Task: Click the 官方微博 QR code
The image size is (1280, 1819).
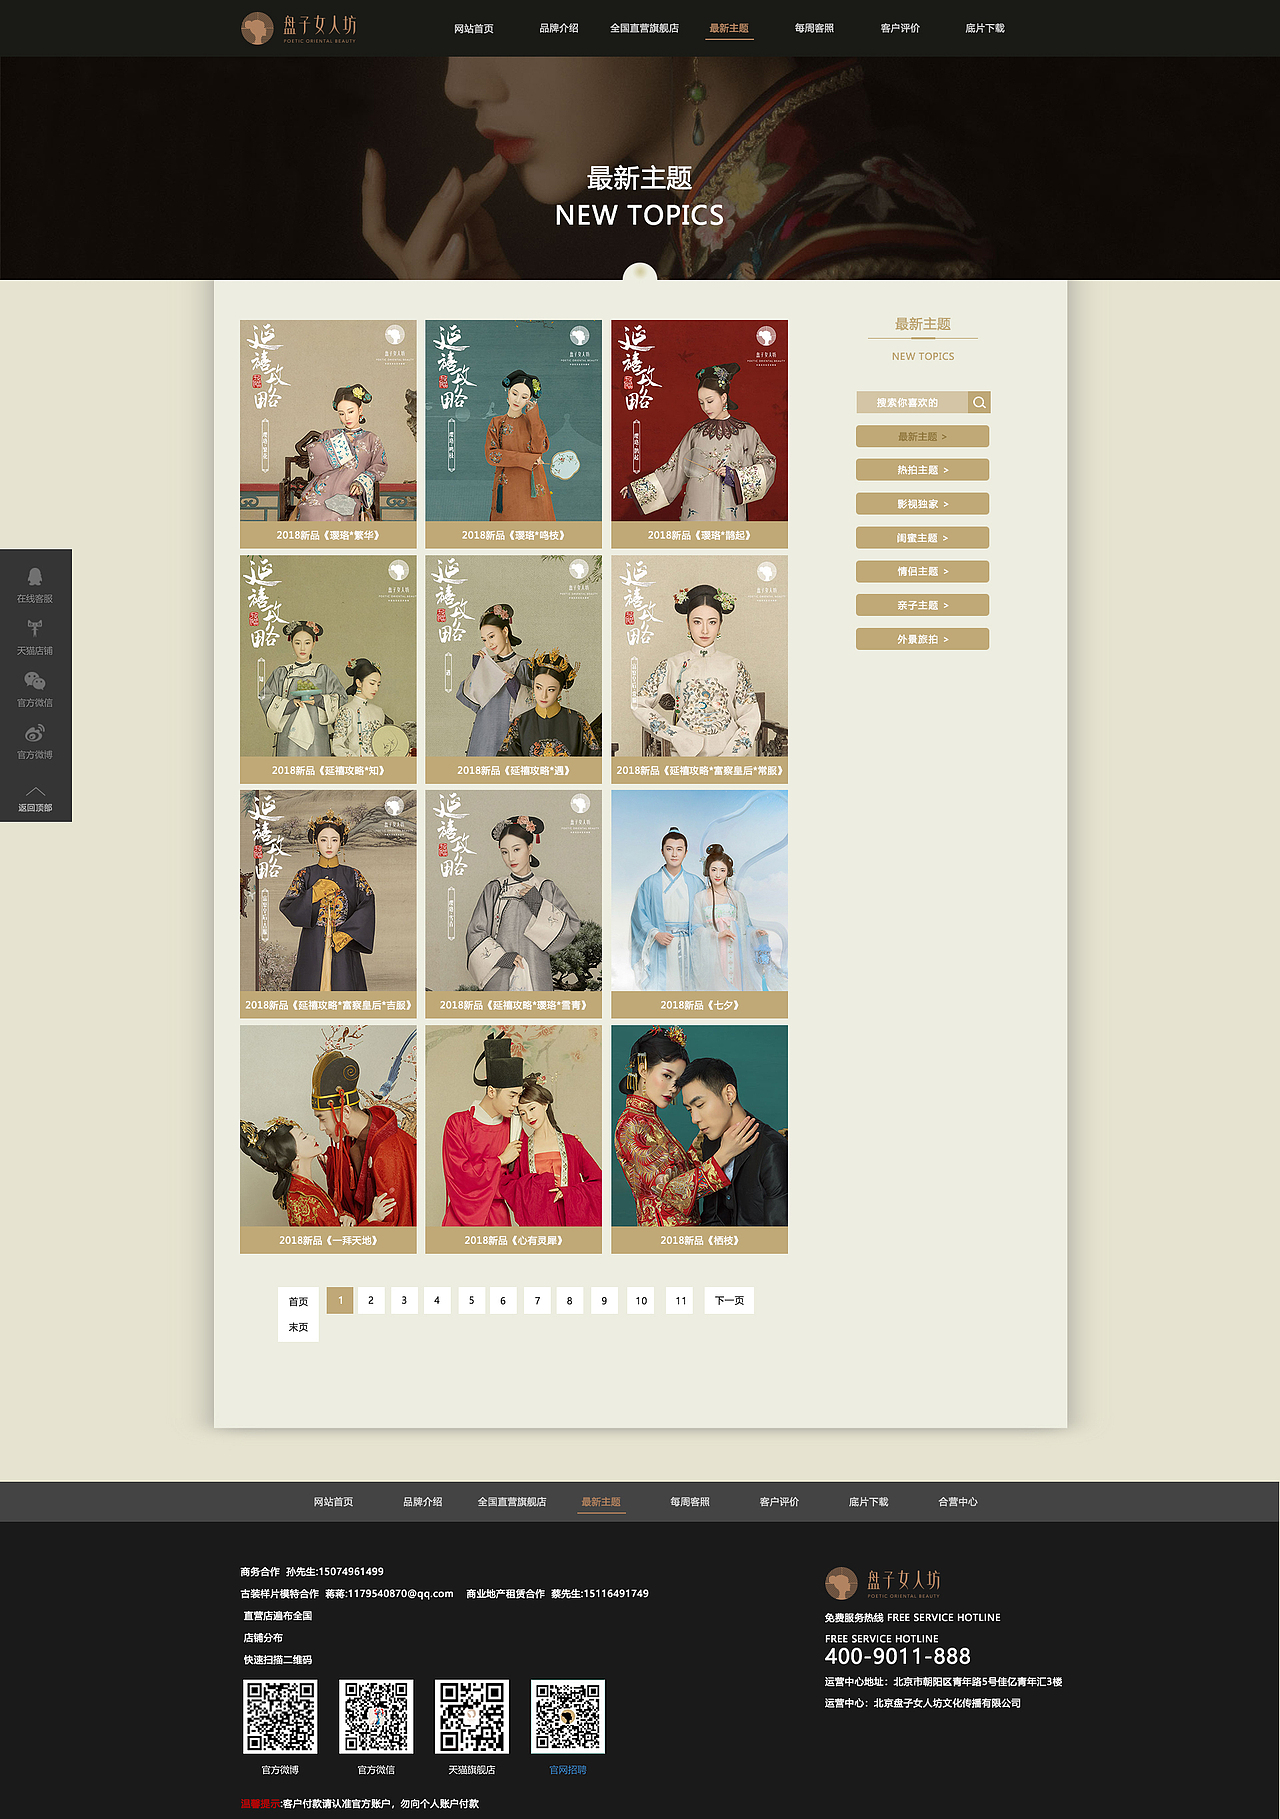Action: 280,1716
